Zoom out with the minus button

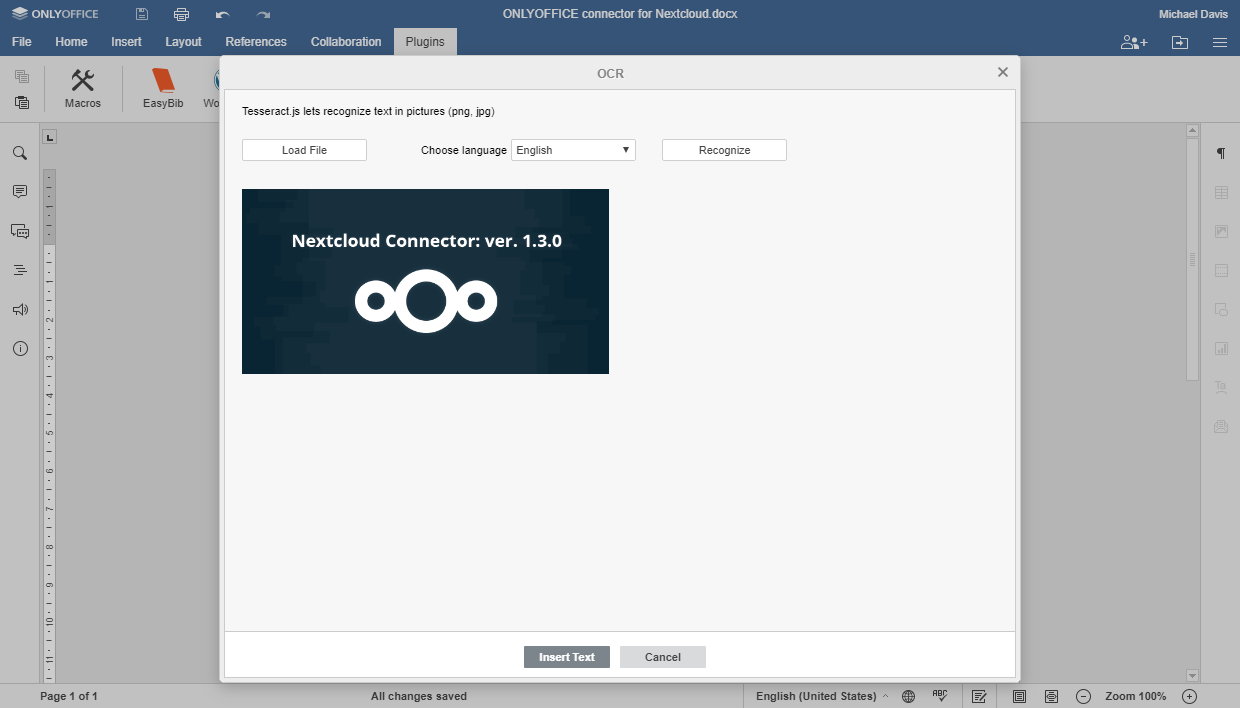coord(1083,696)
